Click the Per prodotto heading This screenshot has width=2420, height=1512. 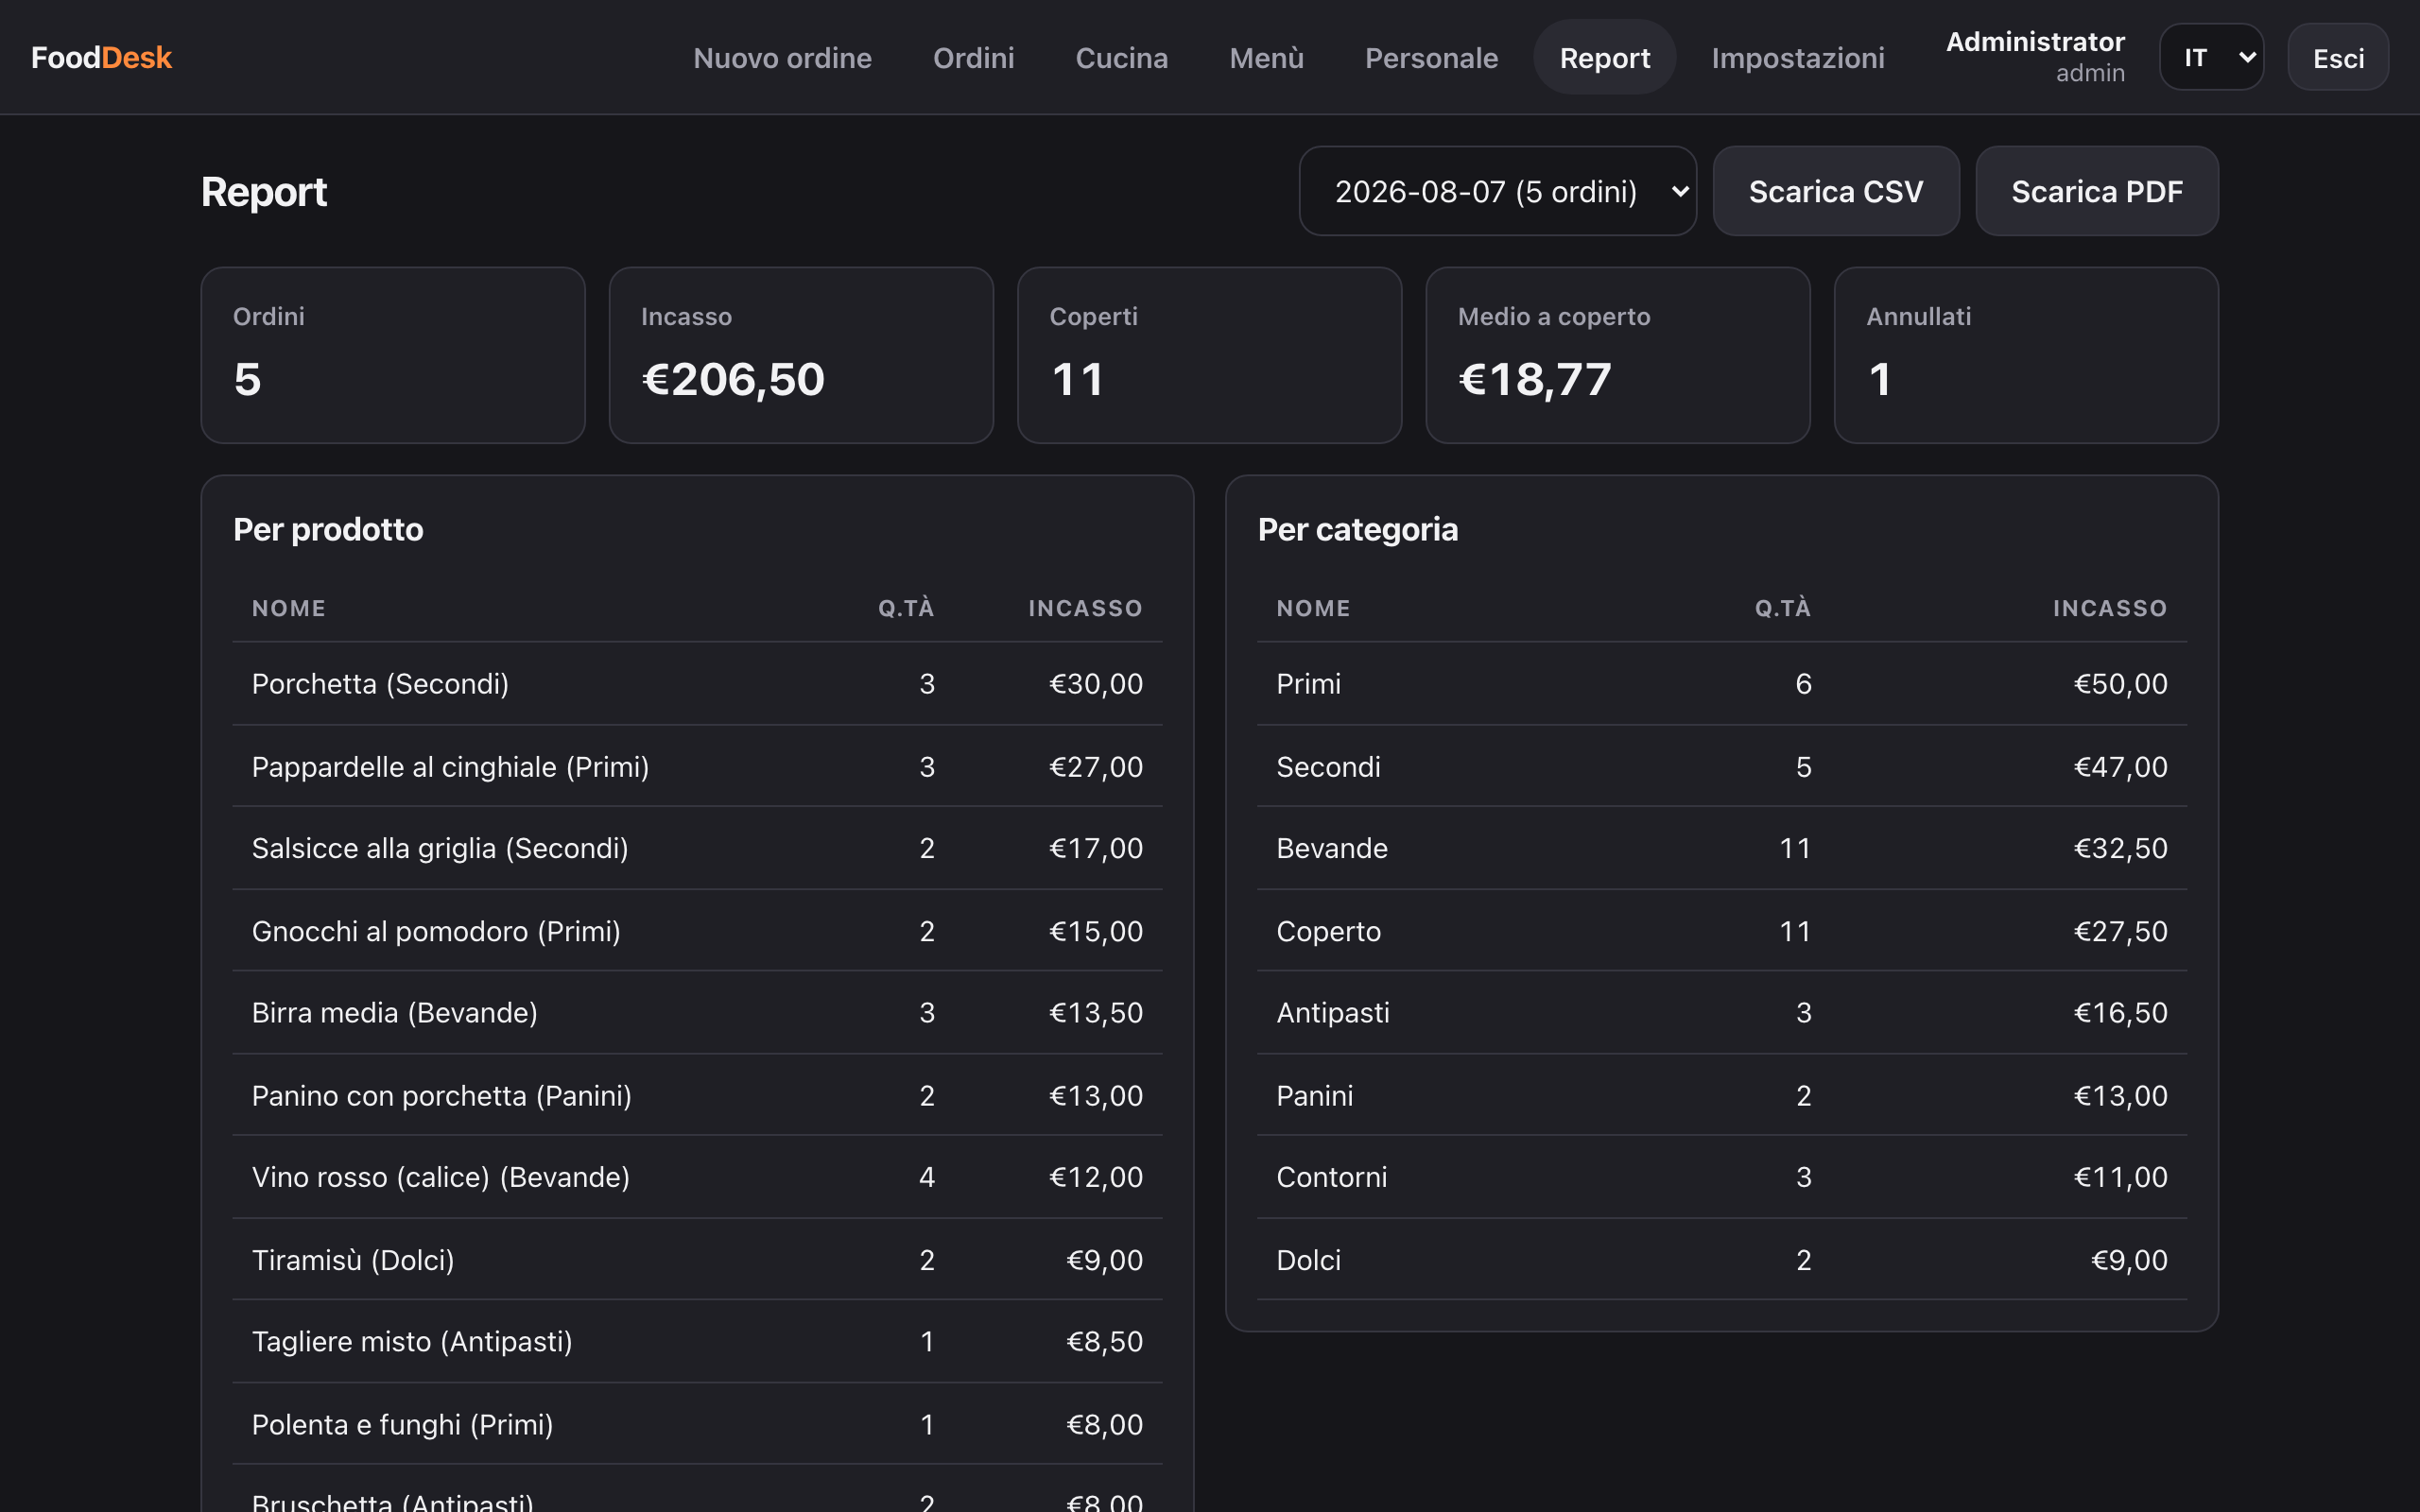(328, 529)
